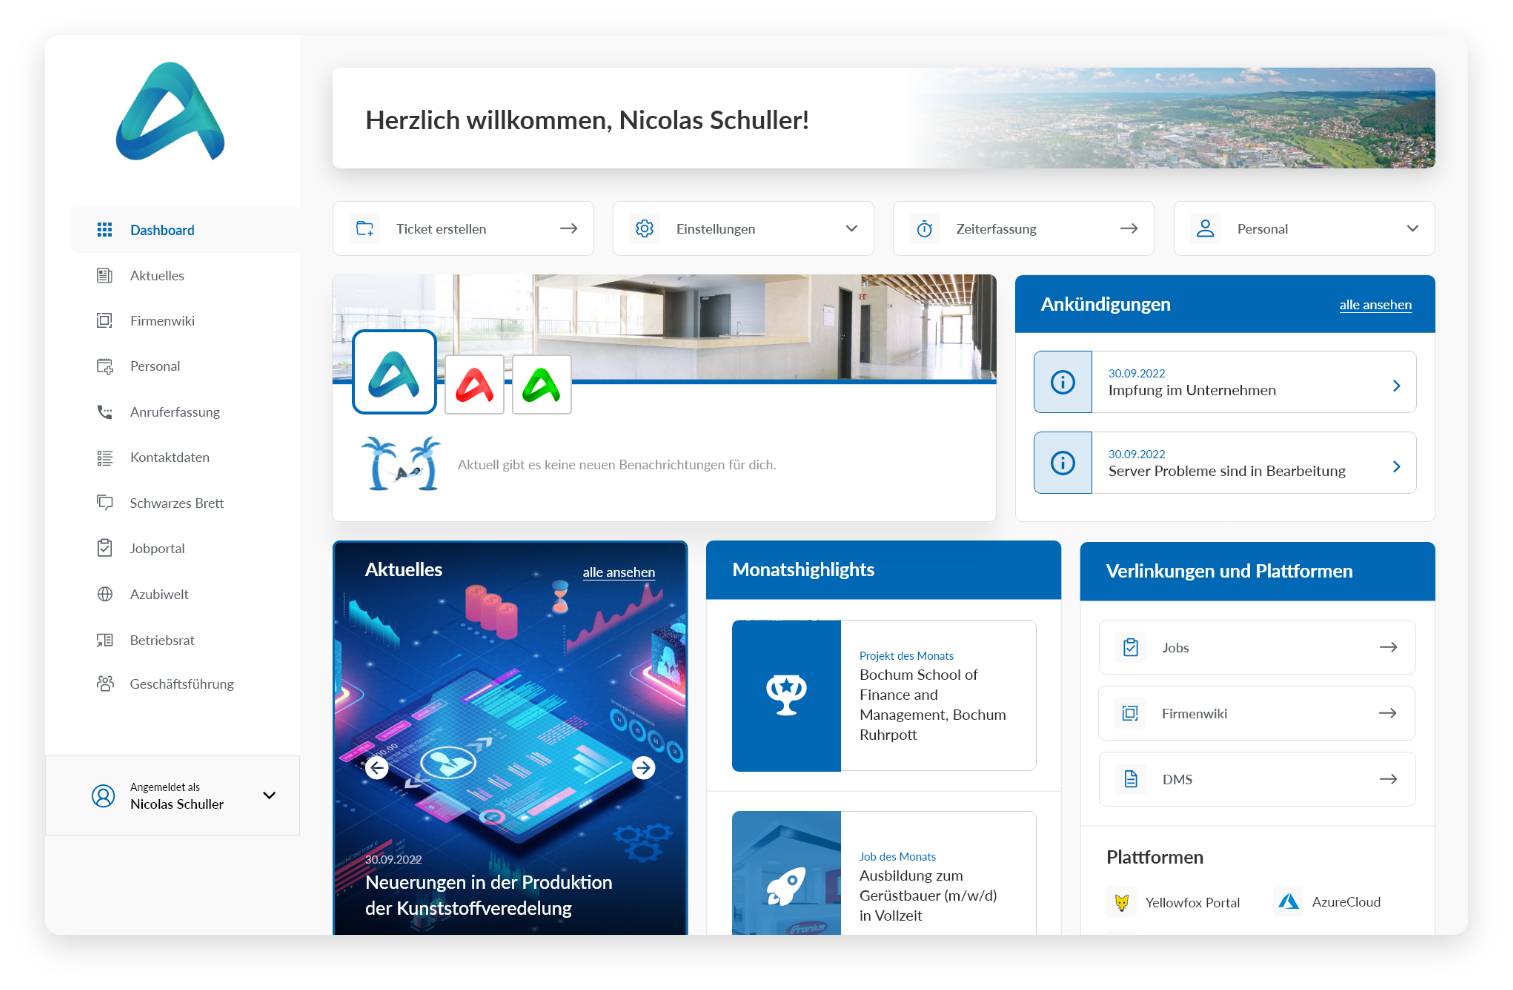Expand the Einstellungen dropdown chevron
The height and width of the screenshot is (990, 1513).
852,229
